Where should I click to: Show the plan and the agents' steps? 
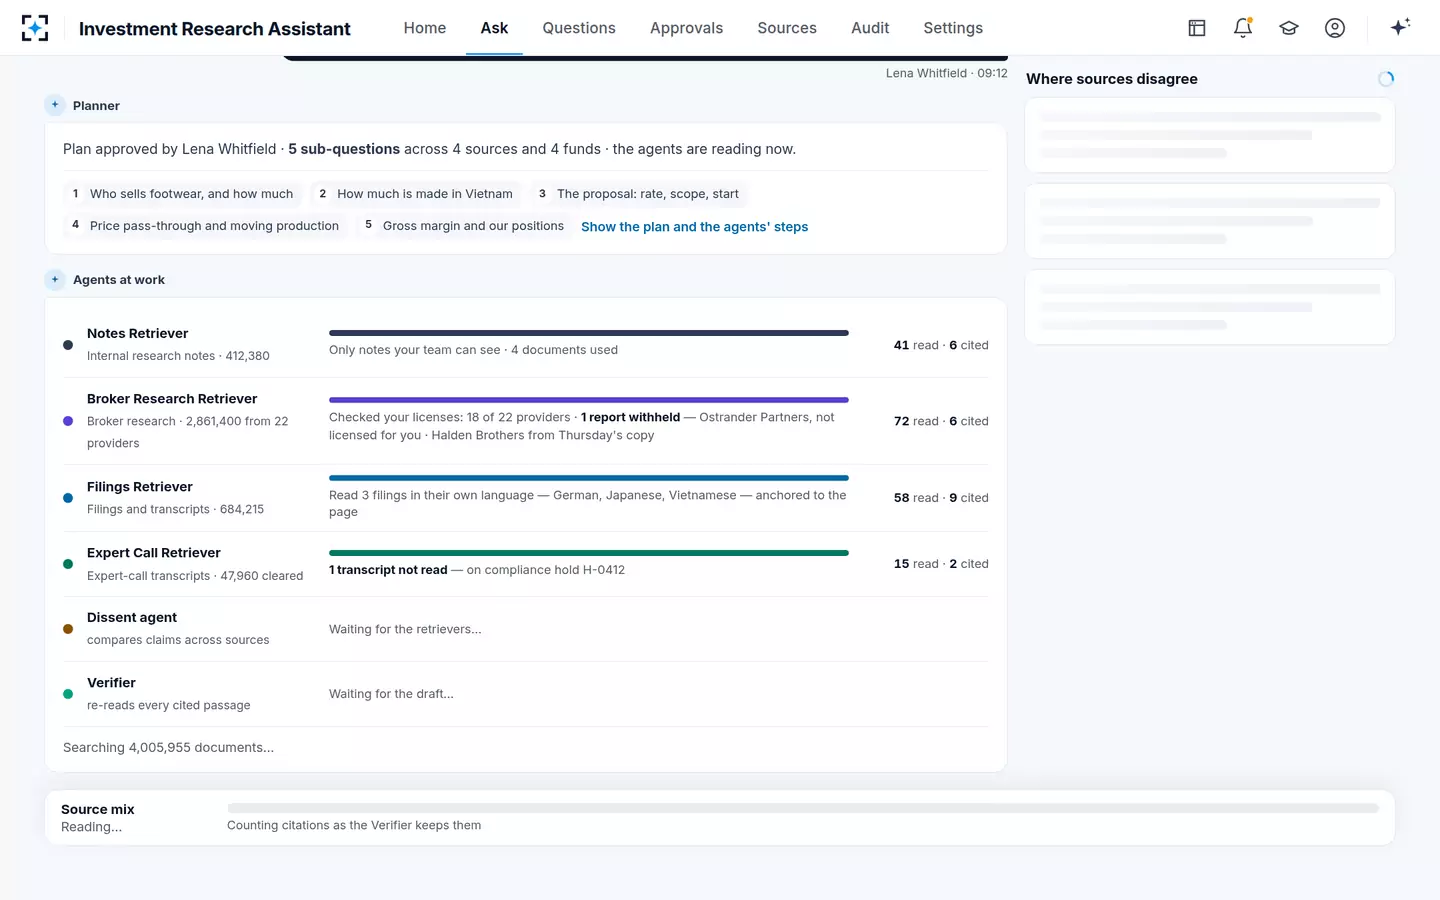tap(694, 227)
